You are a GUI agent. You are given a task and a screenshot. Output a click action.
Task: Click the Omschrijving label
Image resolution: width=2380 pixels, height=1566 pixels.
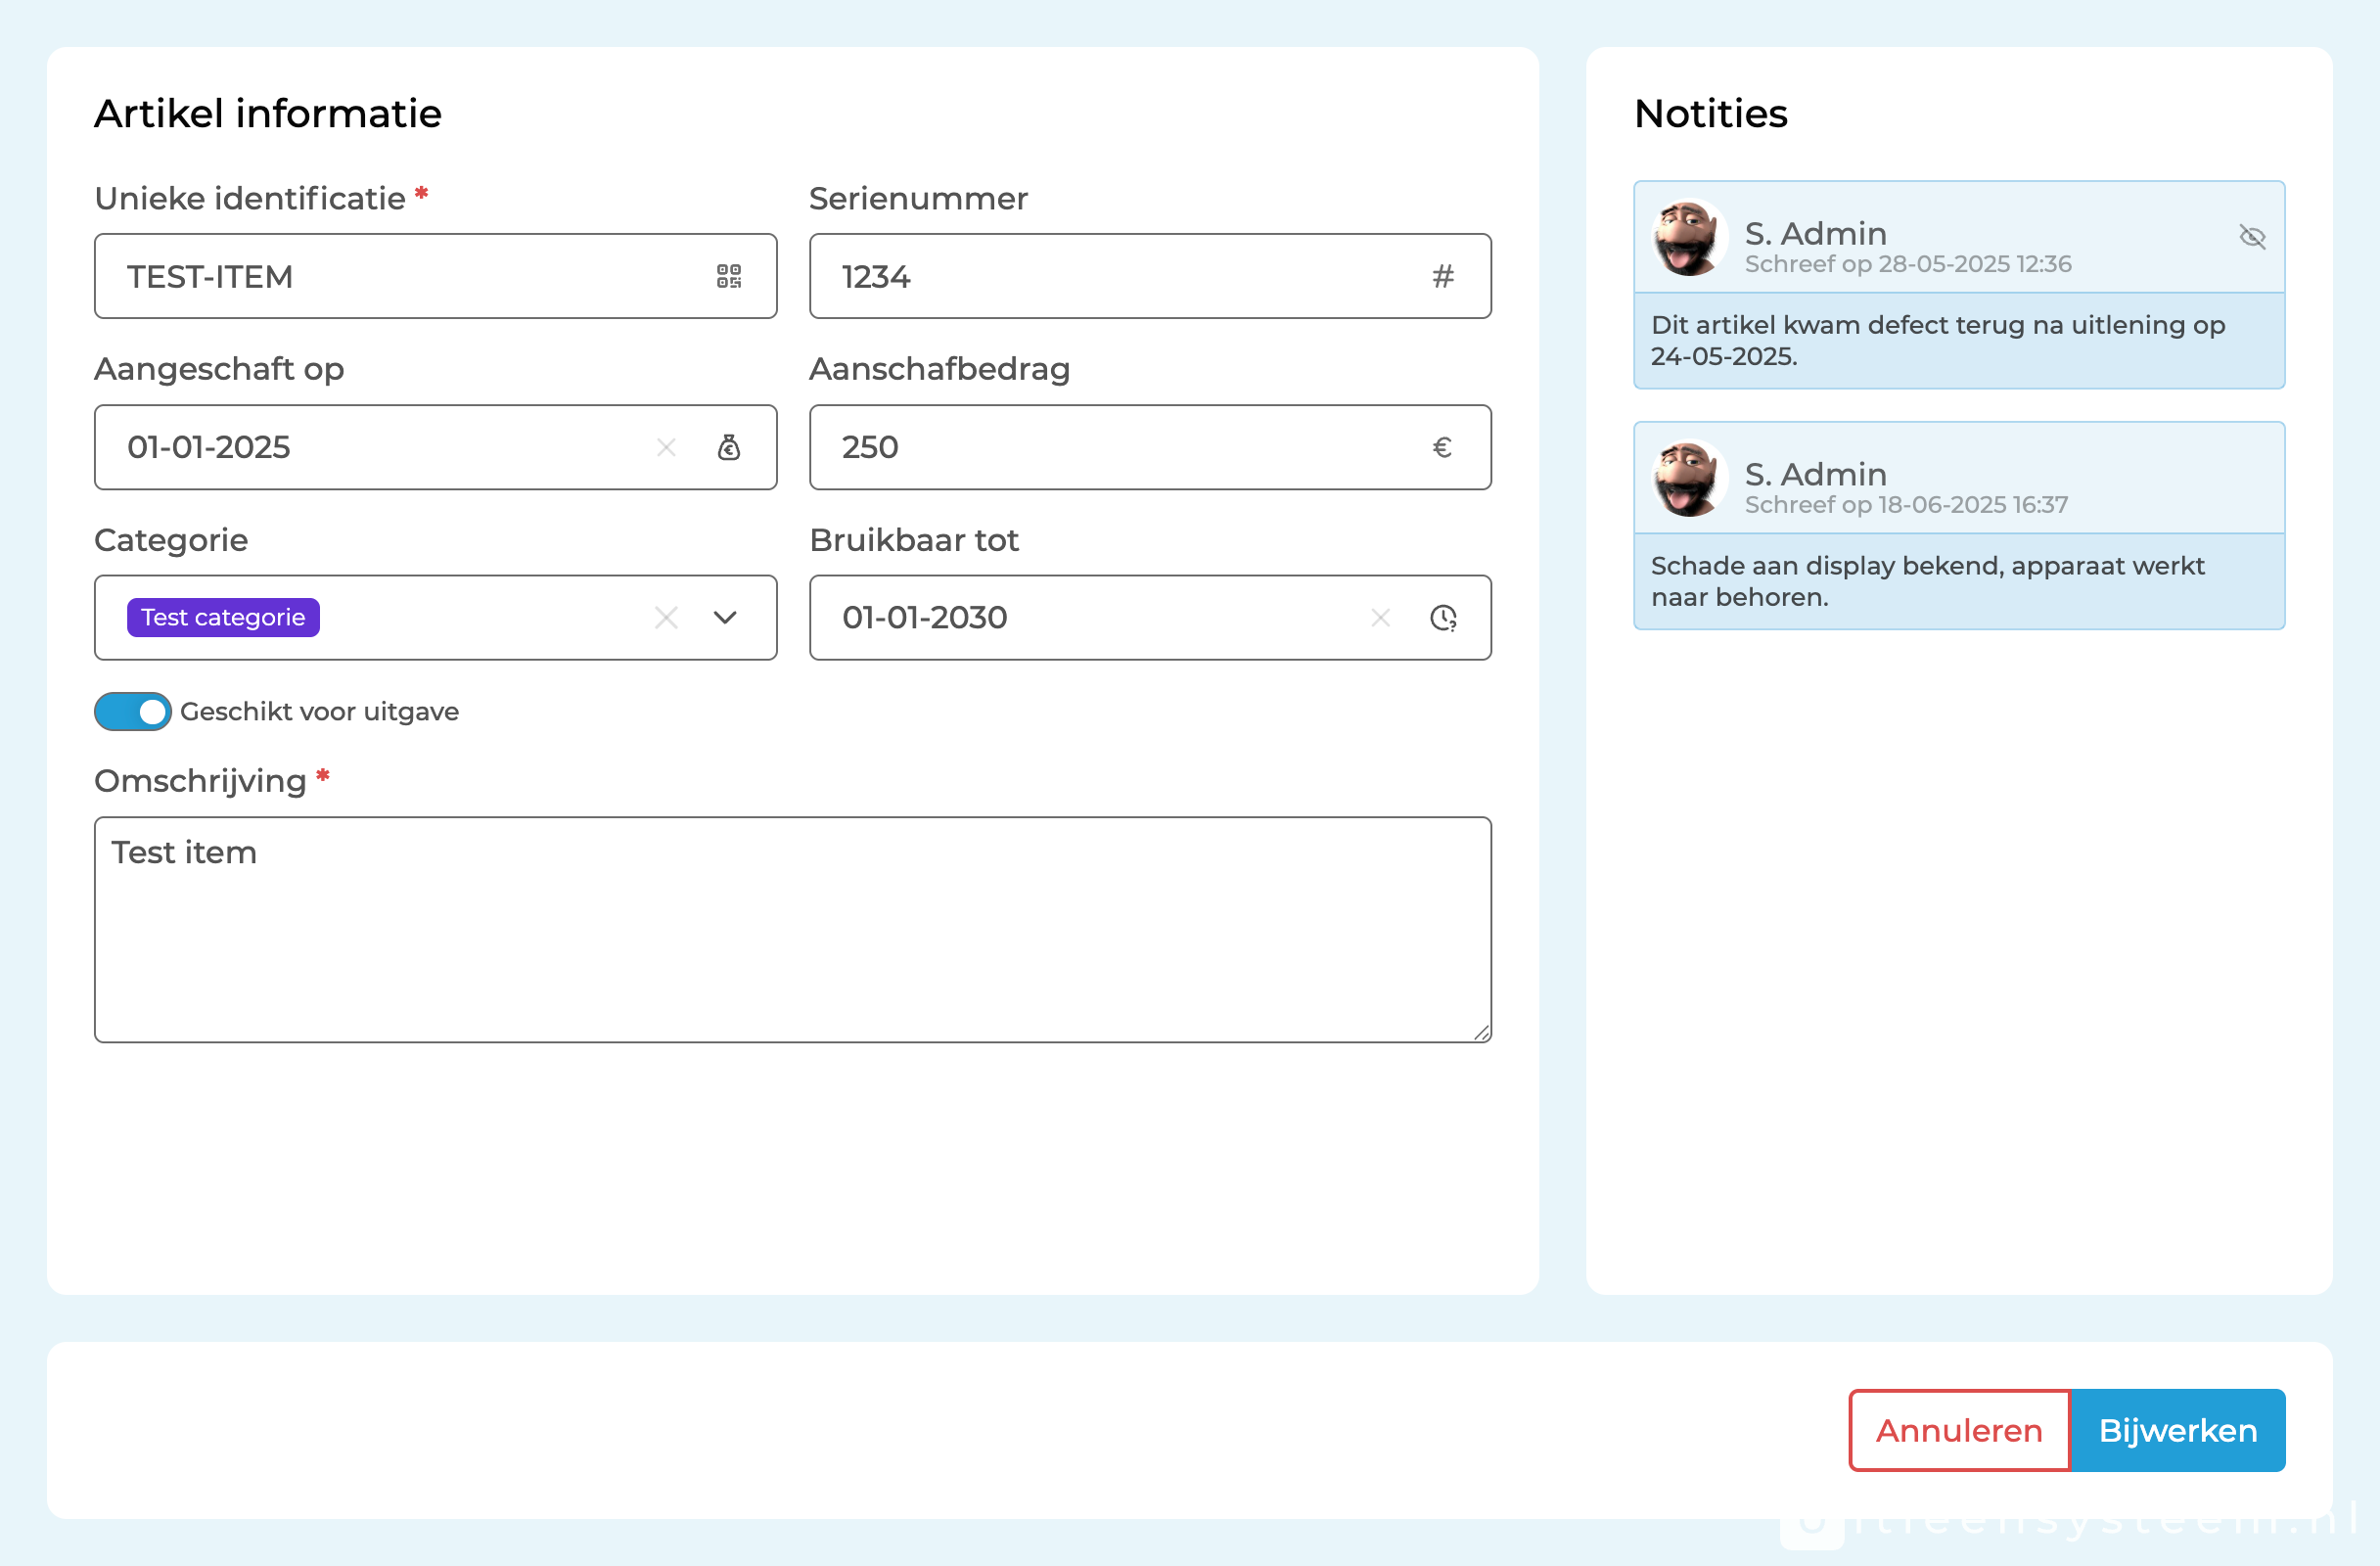[200, 781]
